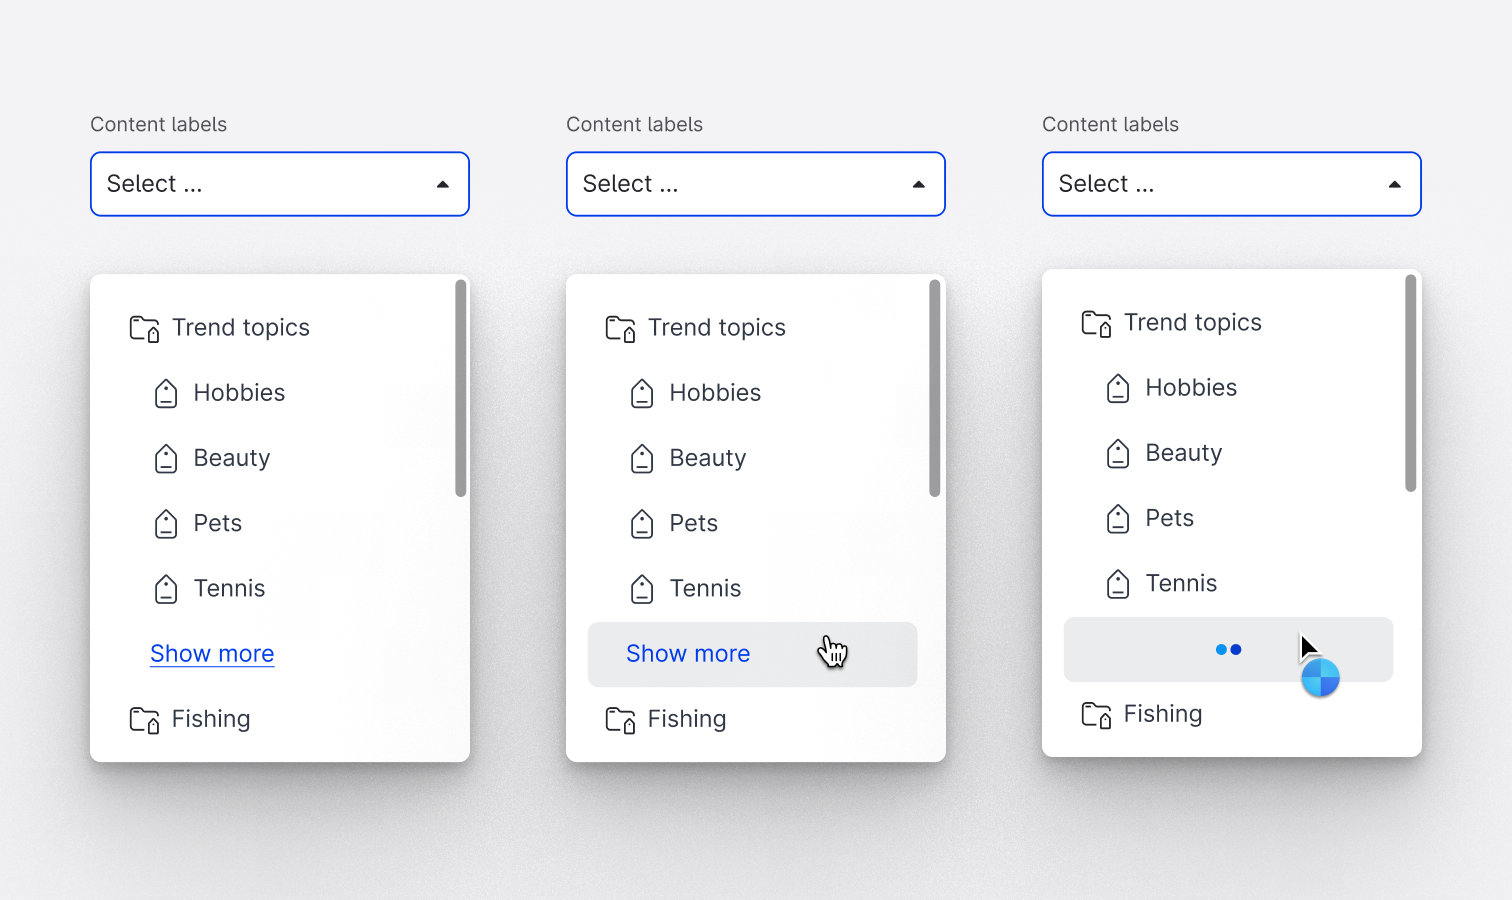Click the Trend topics folder icon in first list

point(144,327)
